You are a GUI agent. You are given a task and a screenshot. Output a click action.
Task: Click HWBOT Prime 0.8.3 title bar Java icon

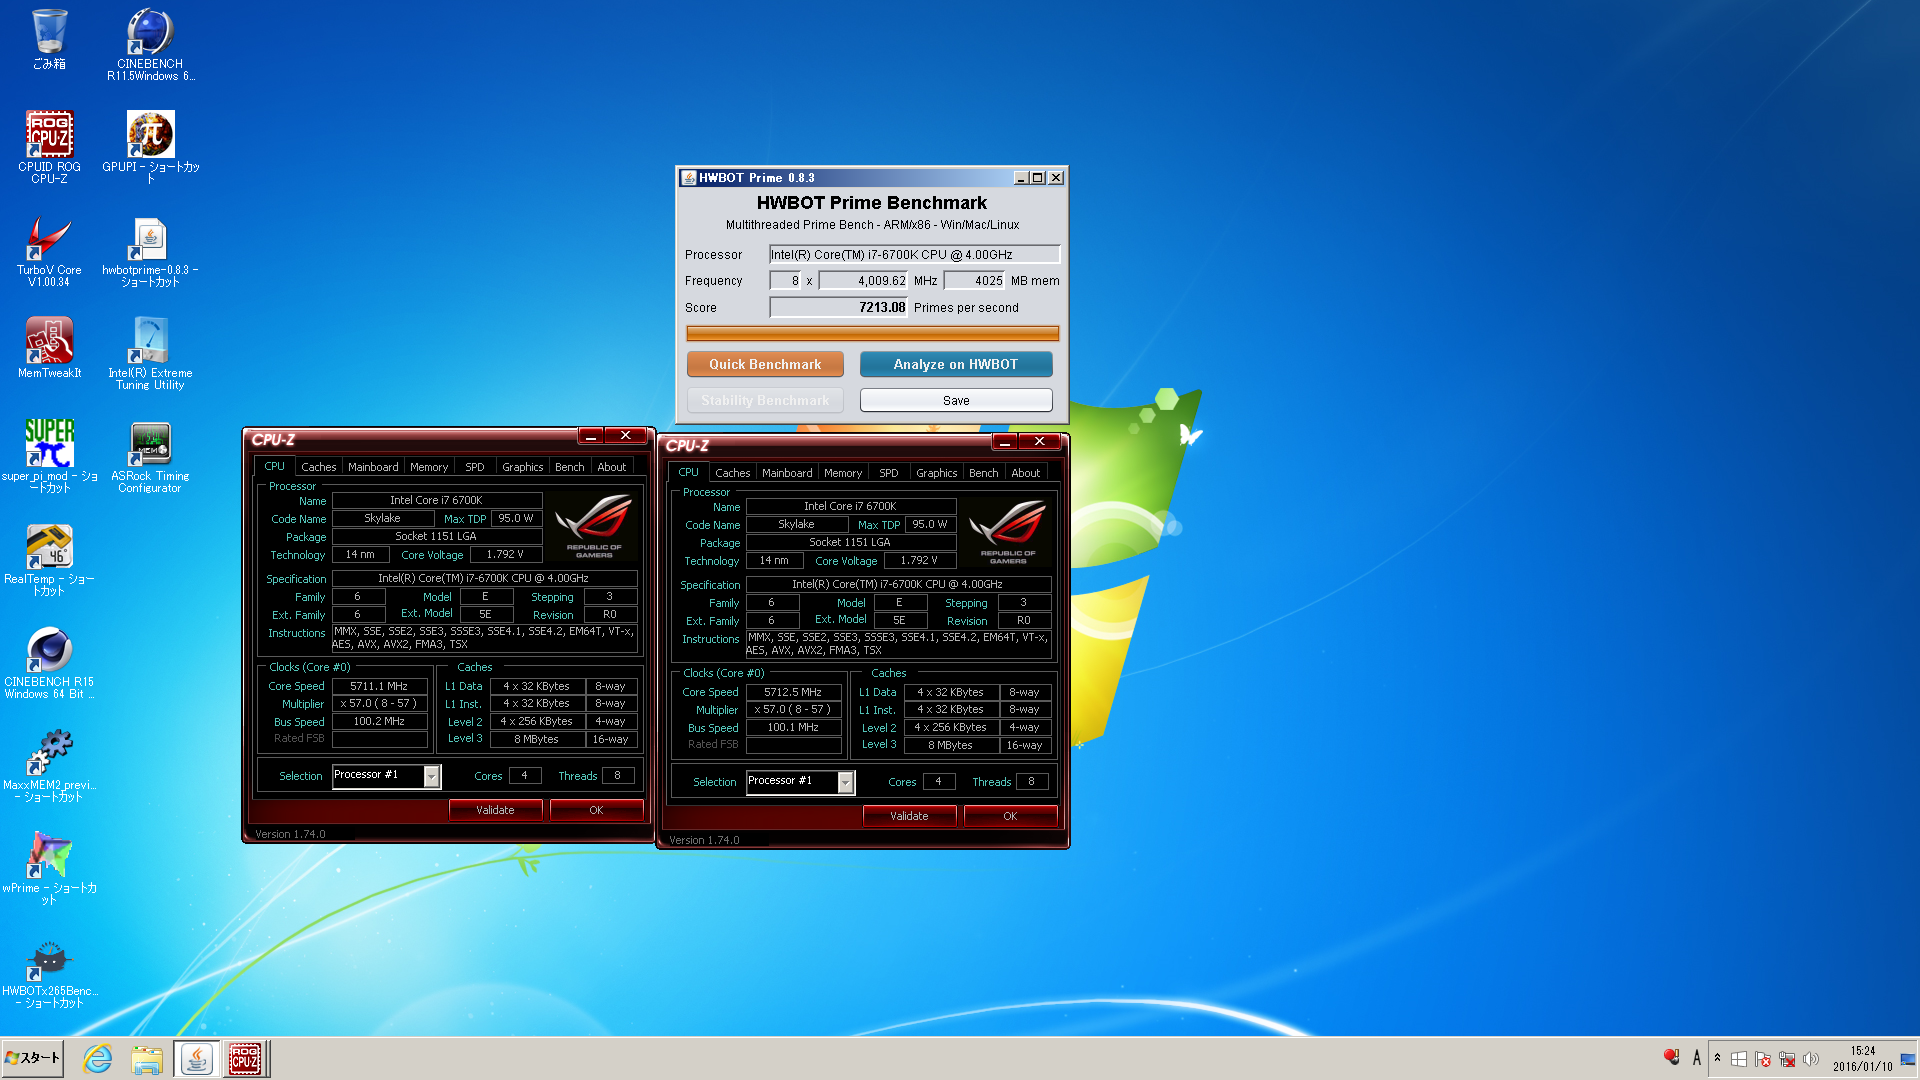point(688,178)
